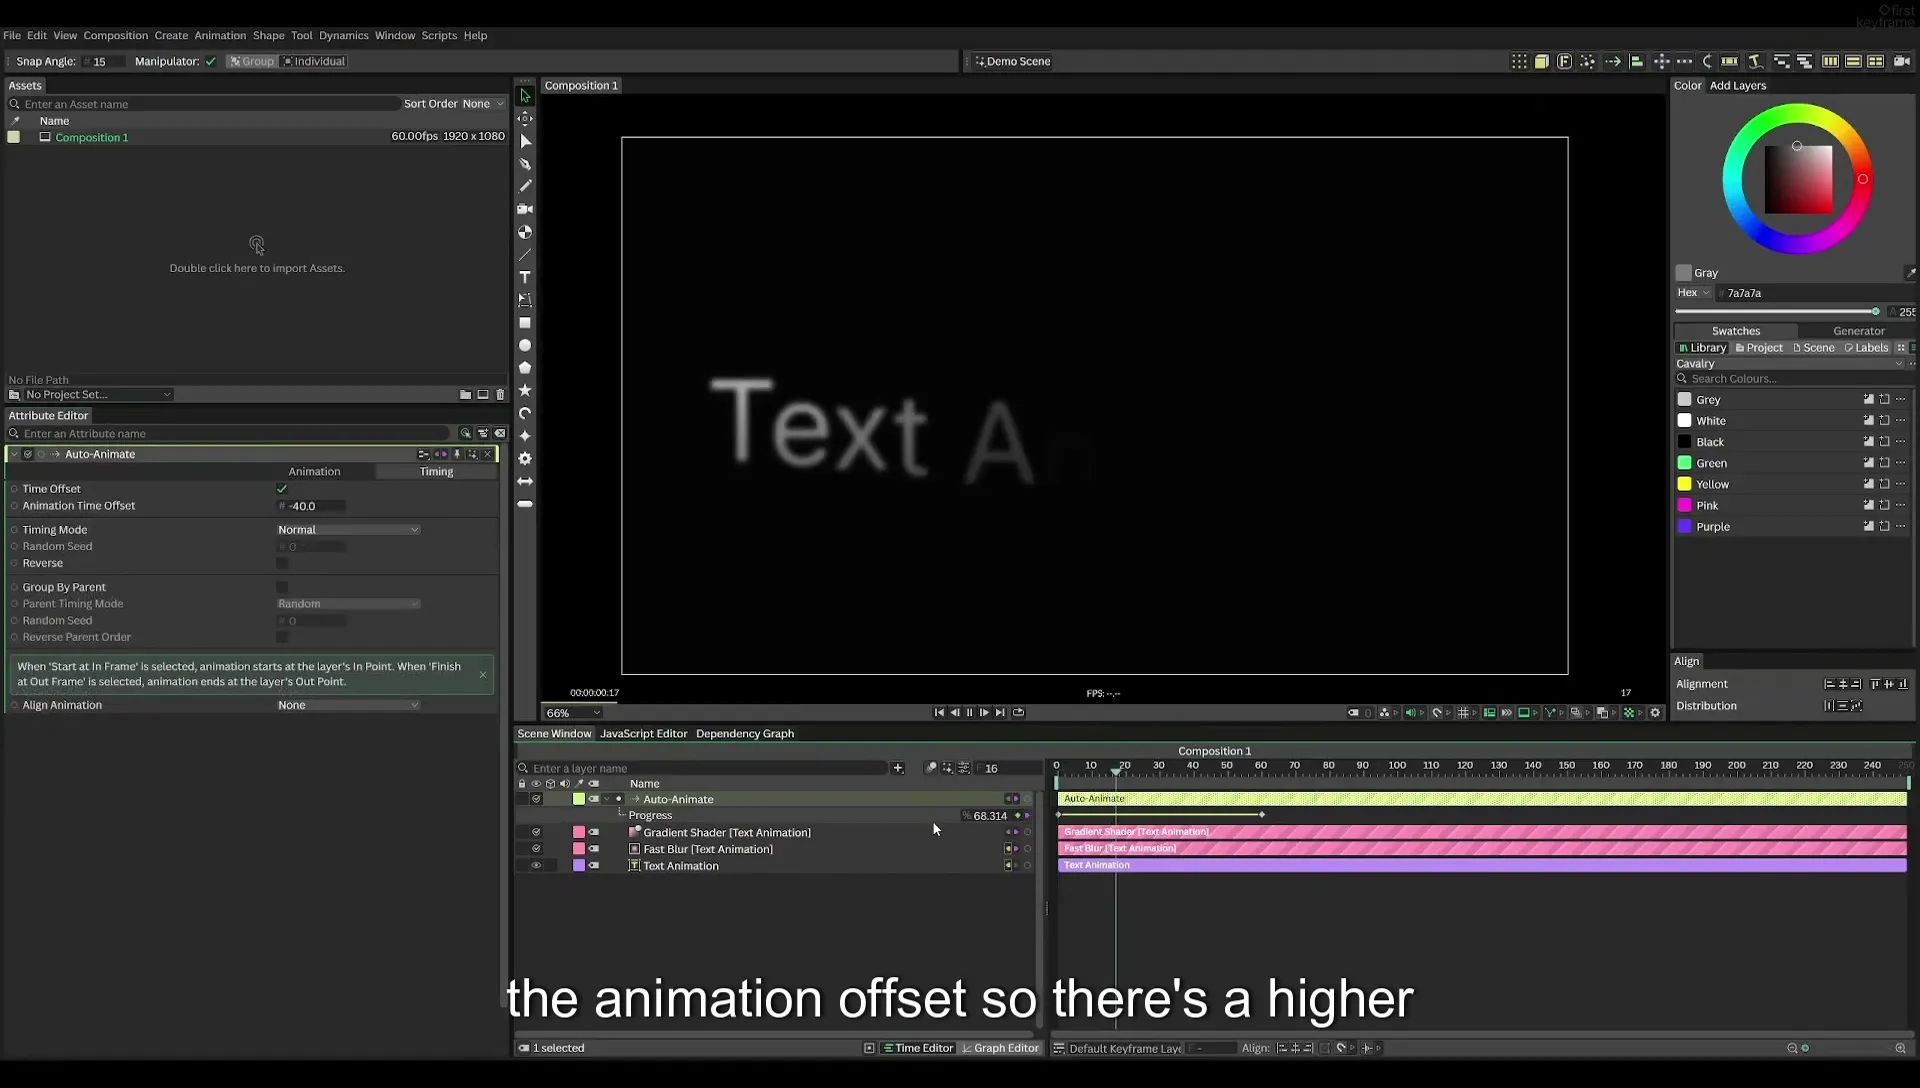Open the viewport zoom 66% dropdown

click(x=574, y=713)
